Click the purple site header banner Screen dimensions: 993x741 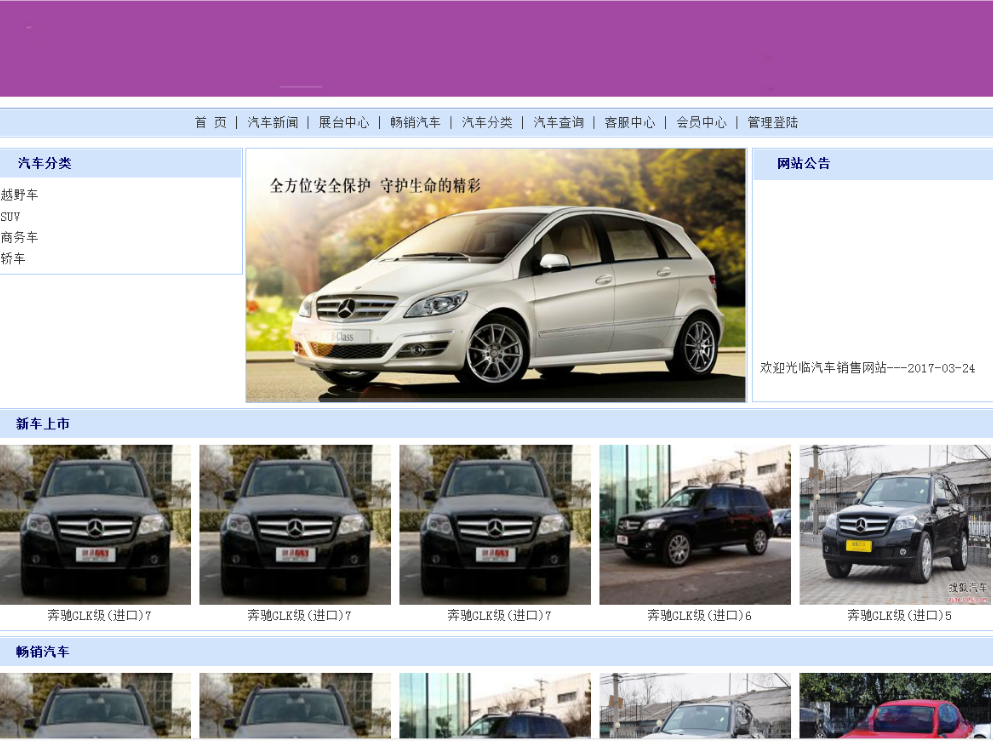496,49
